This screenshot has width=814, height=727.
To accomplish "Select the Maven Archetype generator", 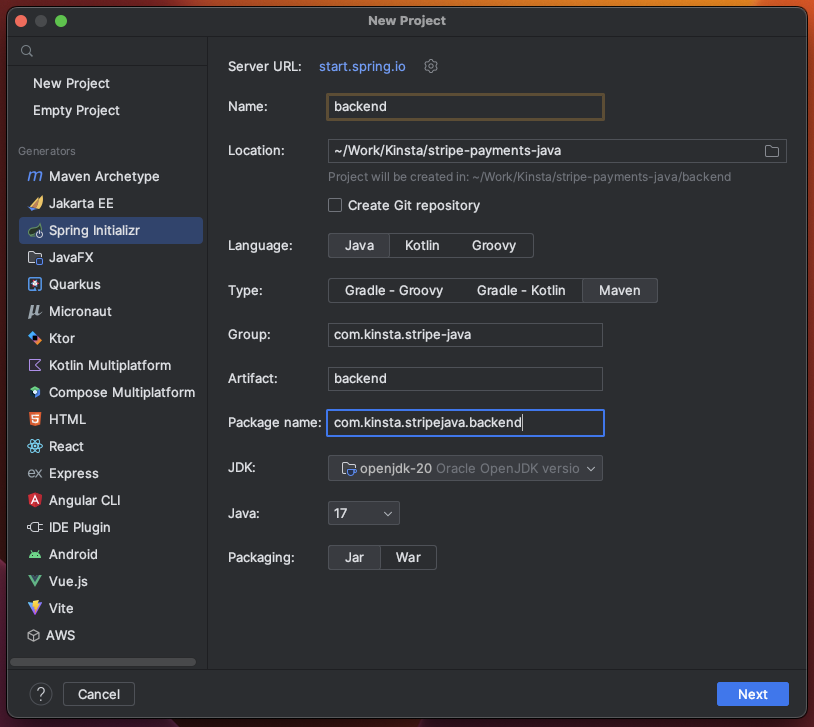I will (104, 176).
